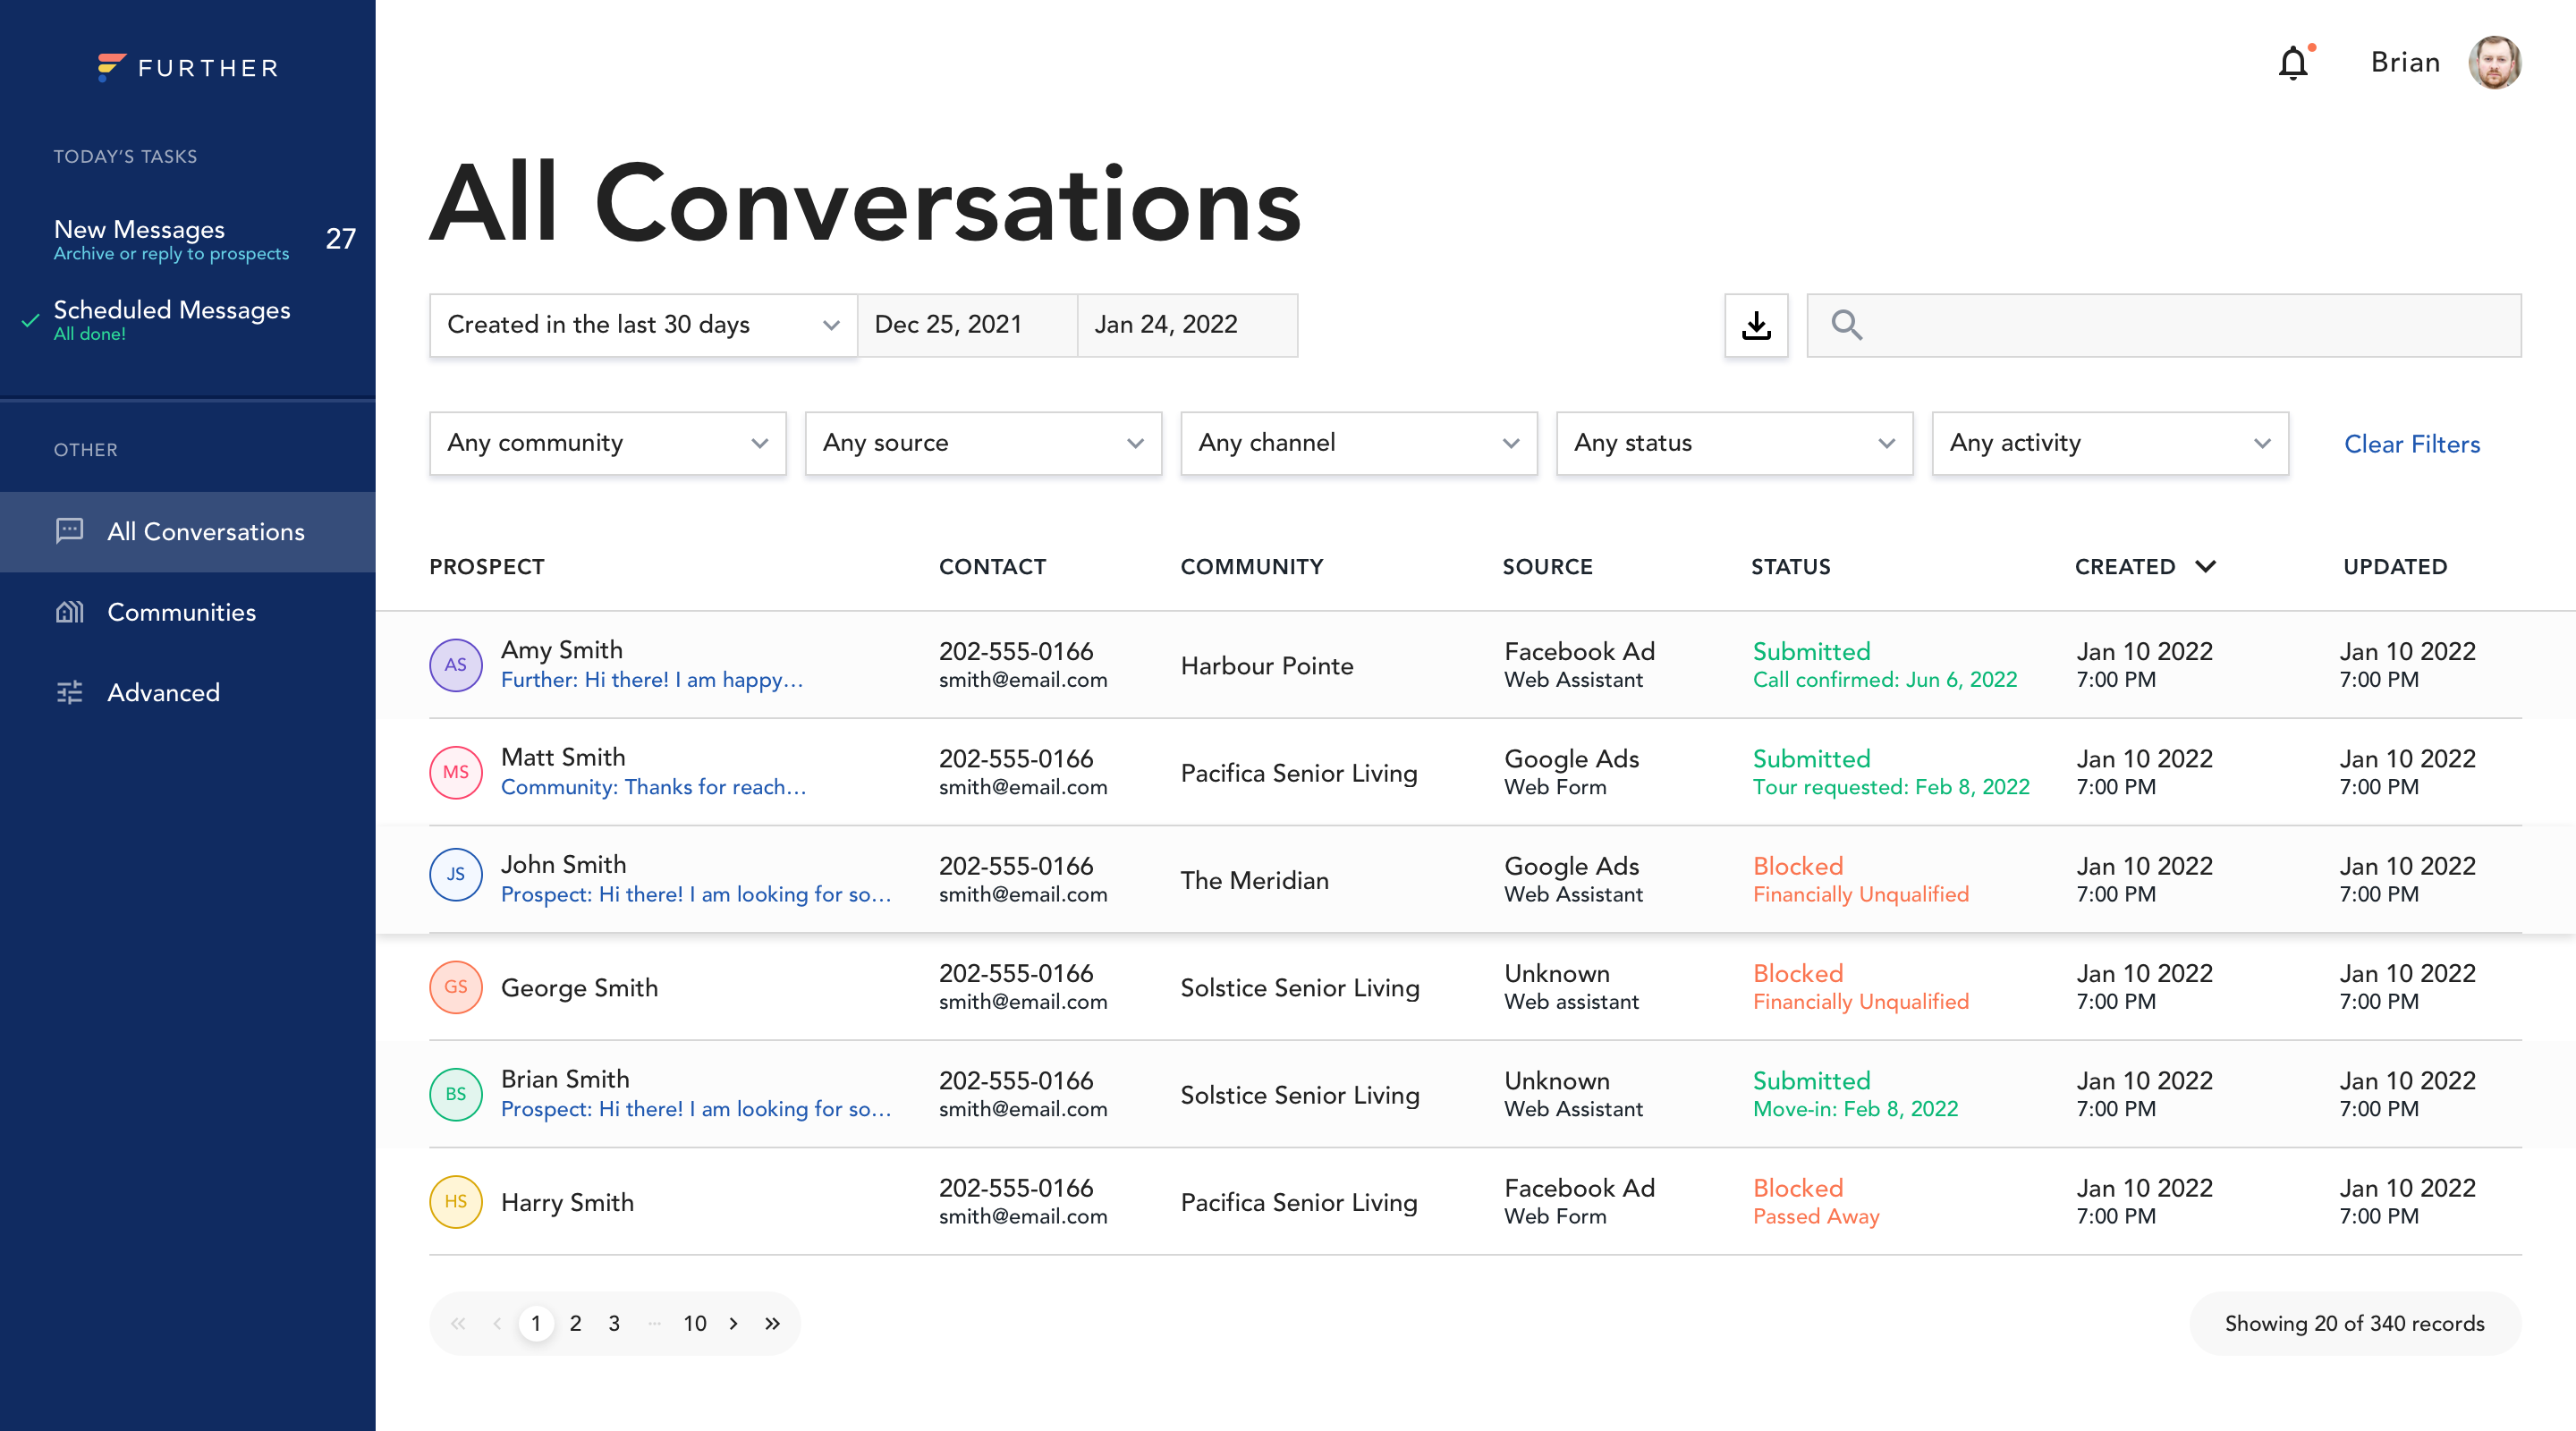Click the Communities building icon

pyautogui.click(x=70, y=611)
